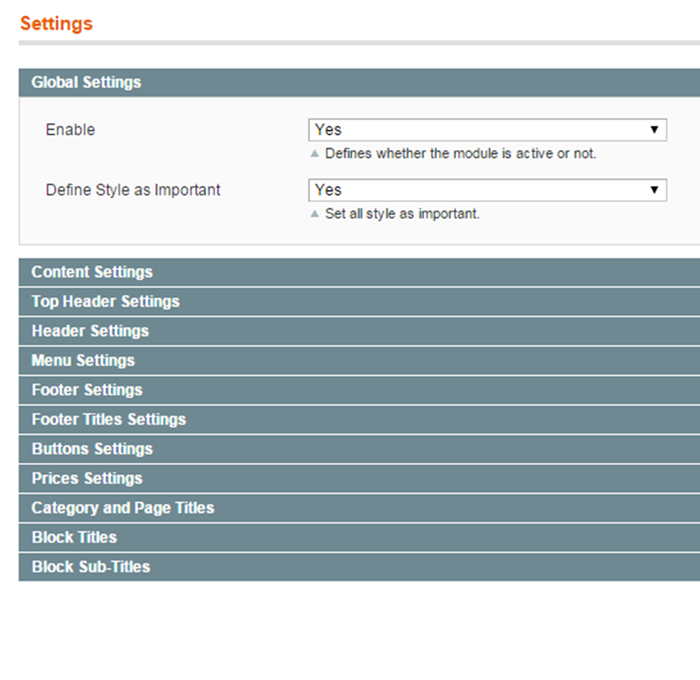700x680 pixels.
Task: Click the hint triangle beside 'Defines whether the module'
Action: pyautogui.click(x=315, y=154)
